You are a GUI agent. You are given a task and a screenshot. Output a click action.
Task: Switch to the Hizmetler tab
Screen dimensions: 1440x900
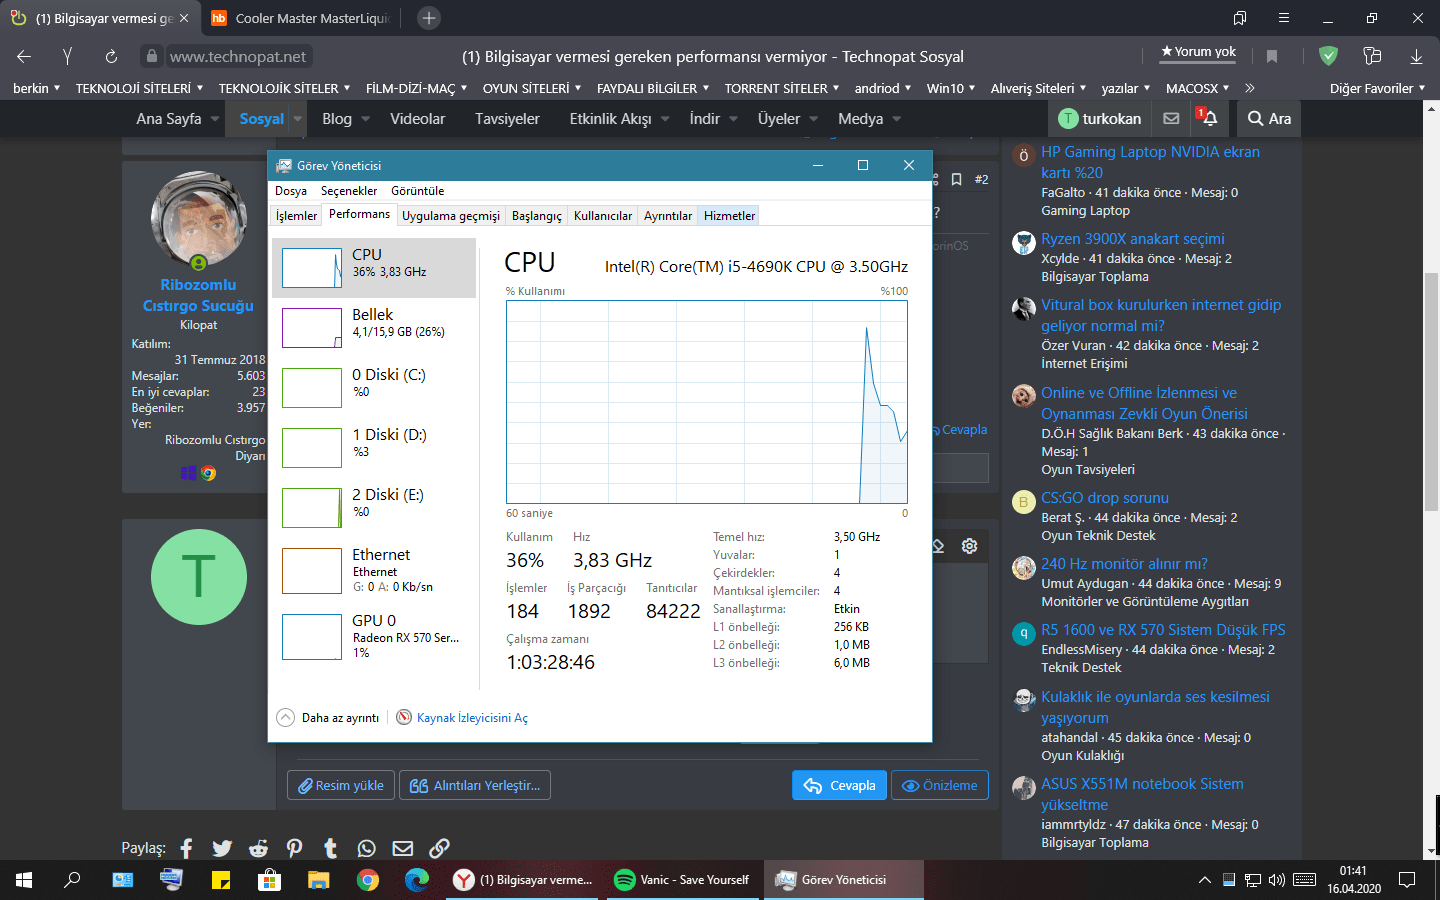730,216
